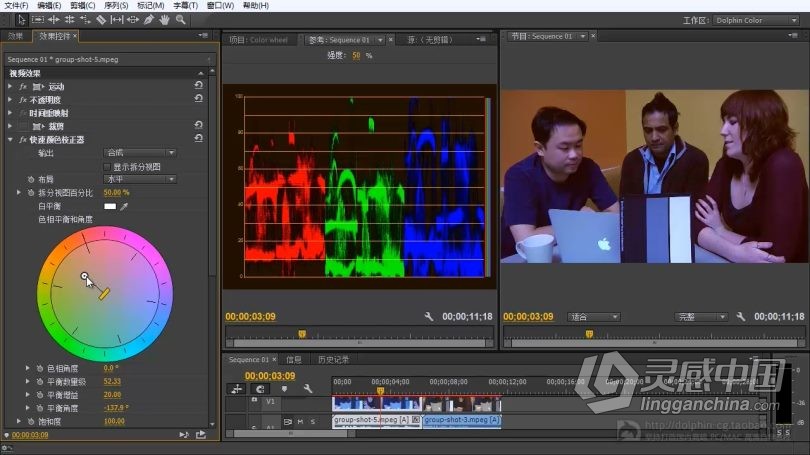Click play audio icon in effect controls footer
This screenshot has height=455, width=810.
coord(184,435)
